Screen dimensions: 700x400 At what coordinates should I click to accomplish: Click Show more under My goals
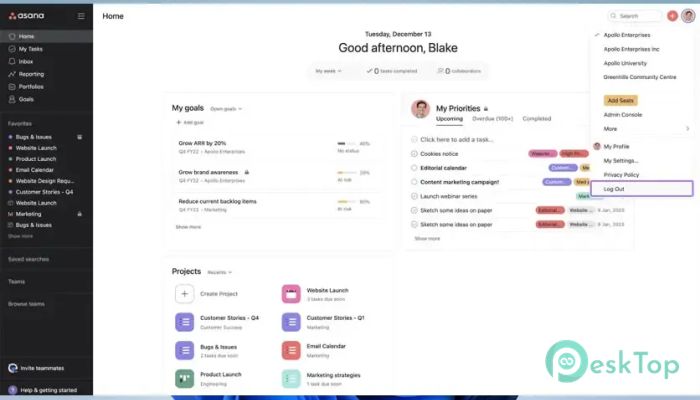click(188, 227)
